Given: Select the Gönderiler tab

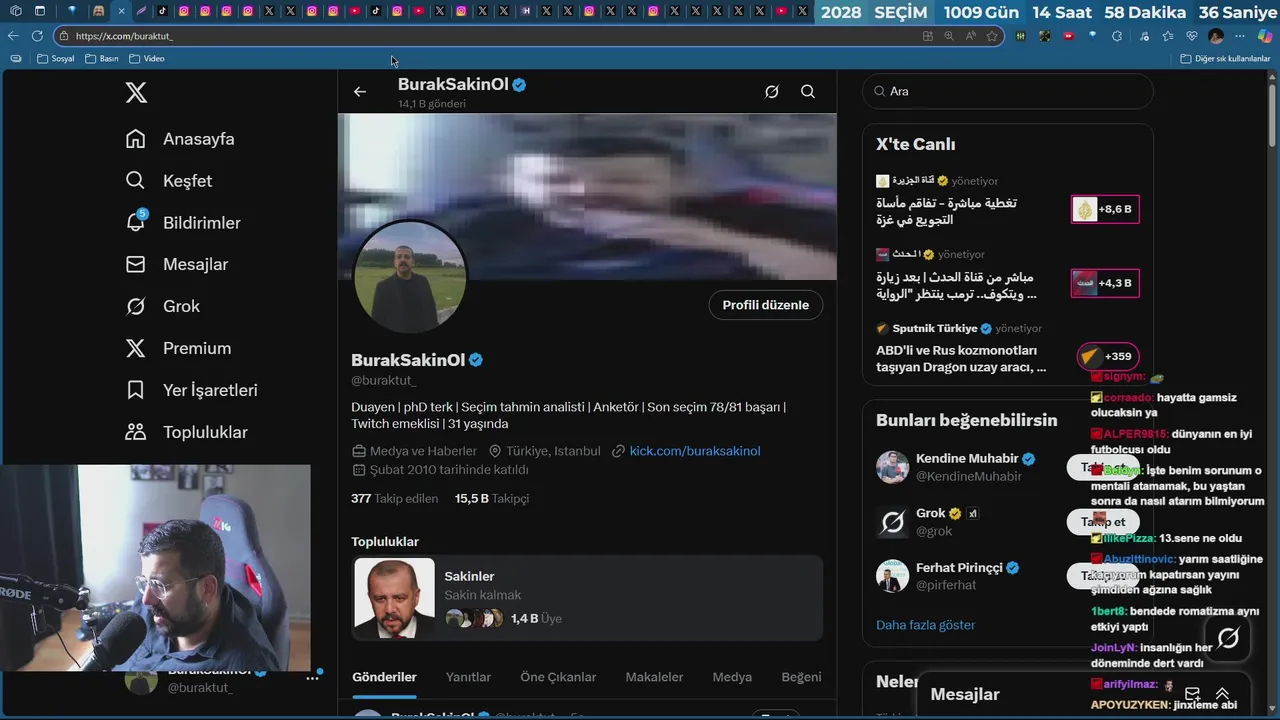Looking at the screenshot, I should 384,677.
